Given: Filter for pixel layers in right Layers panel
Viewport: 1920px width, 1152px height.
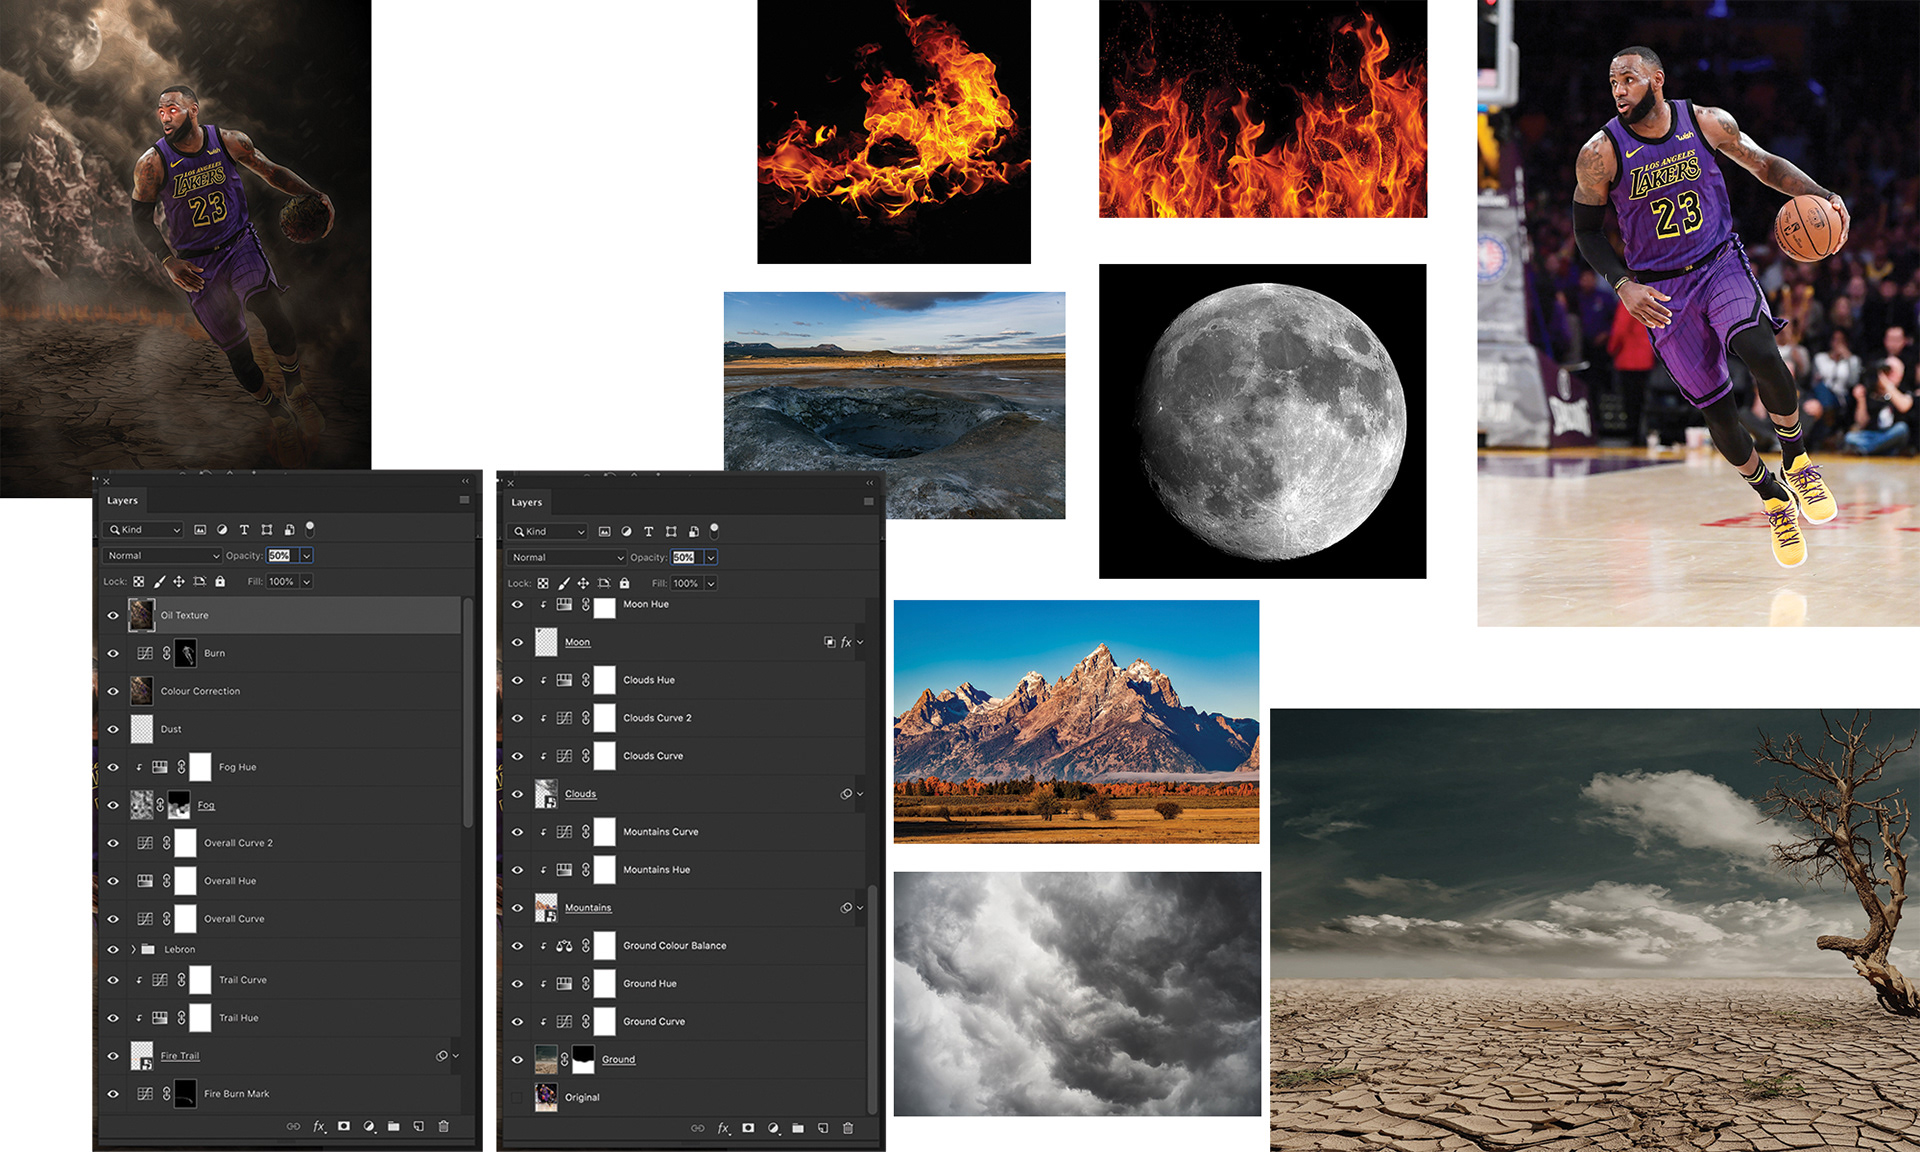Looking at the screenshot, I should click(604, 532).
